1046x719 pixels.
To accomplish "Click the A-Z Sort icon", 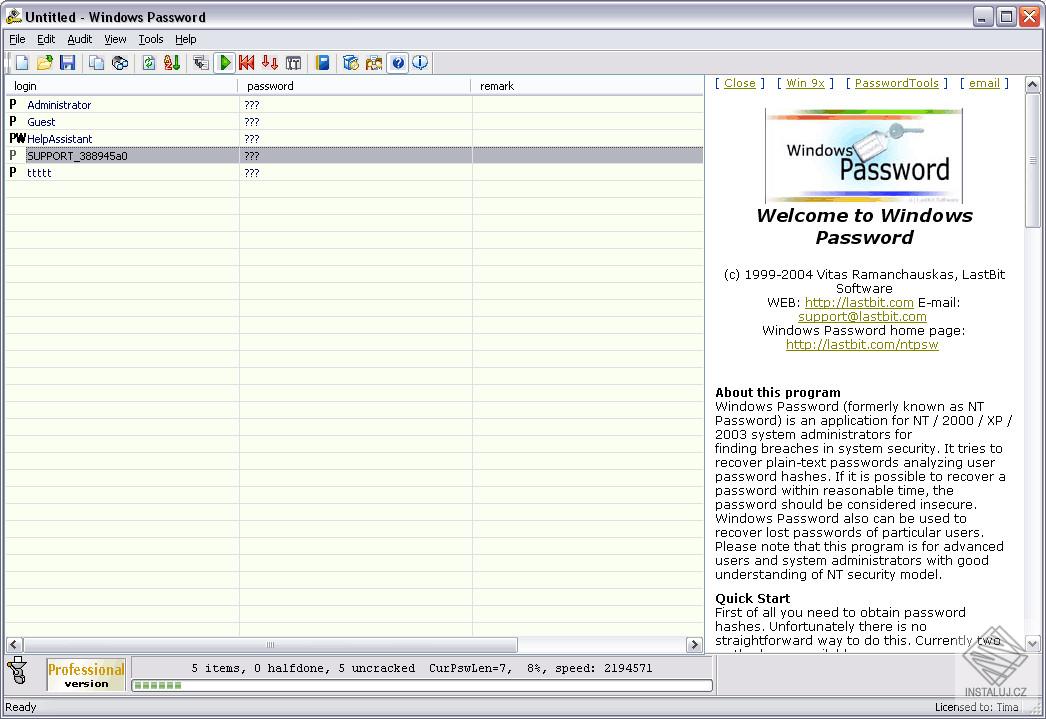I will (x=171, y=63).
